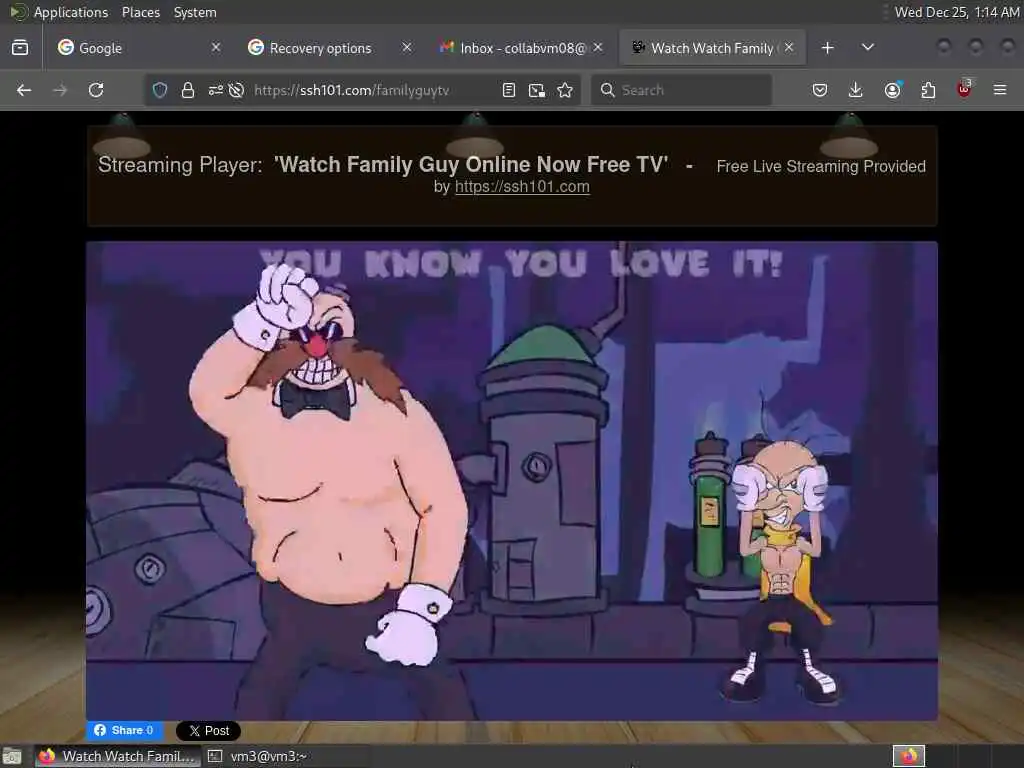Open the Firefox account icon
The image size is (1024, 768).
[892, 90]
